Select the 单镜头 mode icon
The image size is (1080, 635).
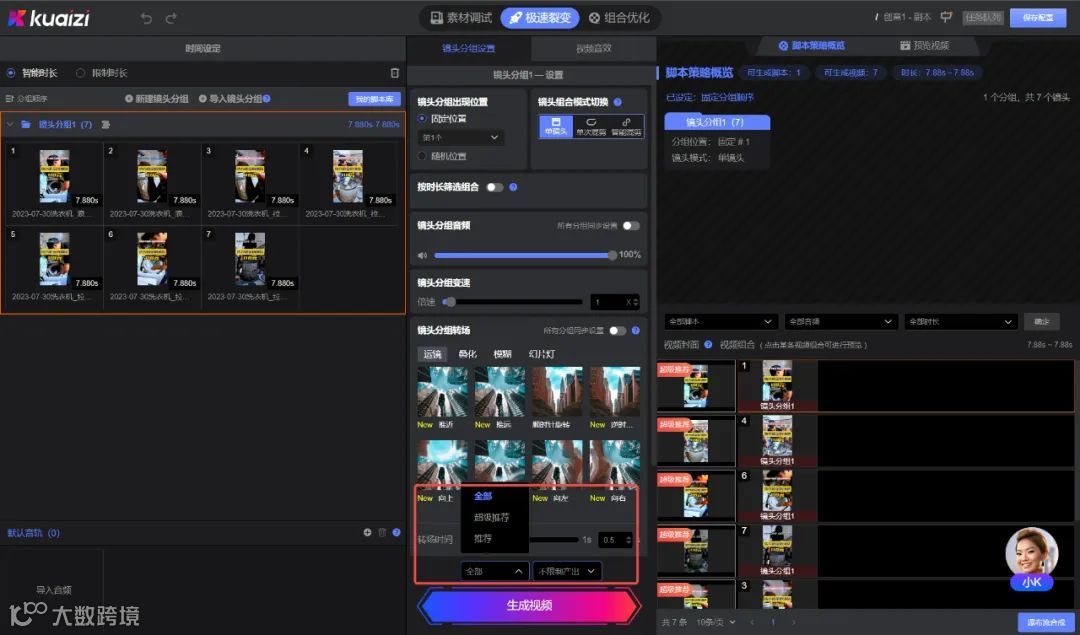click(x=556, y=127)
